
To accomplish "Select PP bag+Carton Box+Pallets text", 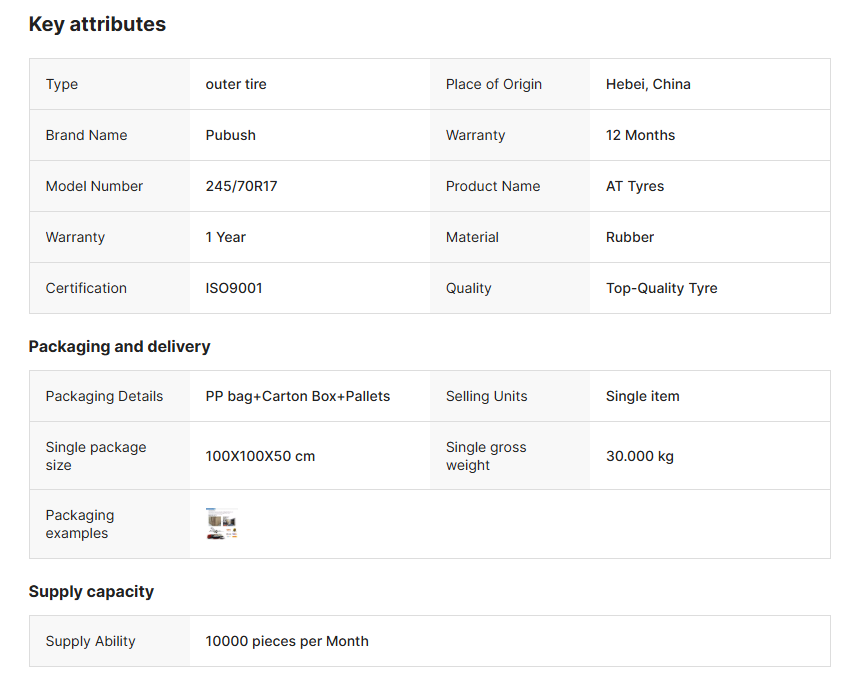I will (297, 396).
